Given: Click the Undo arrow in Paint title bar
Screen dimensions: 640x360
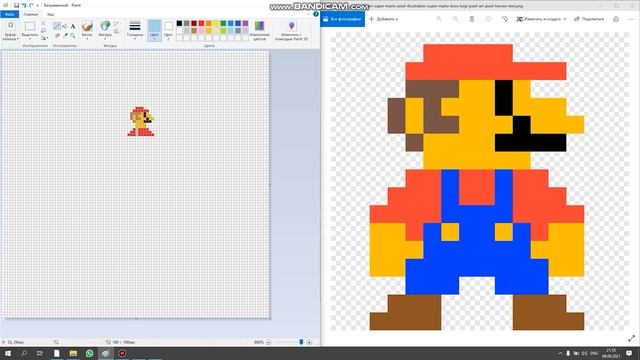Looking at the screenshot, I should 24,5.
